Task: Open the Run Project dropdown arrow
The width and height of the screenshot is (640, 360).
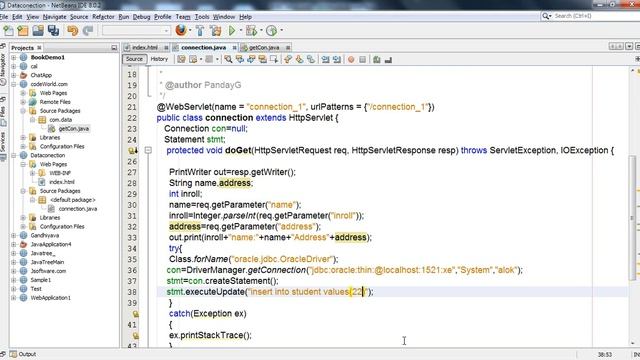Action: [x=241, y=30]
